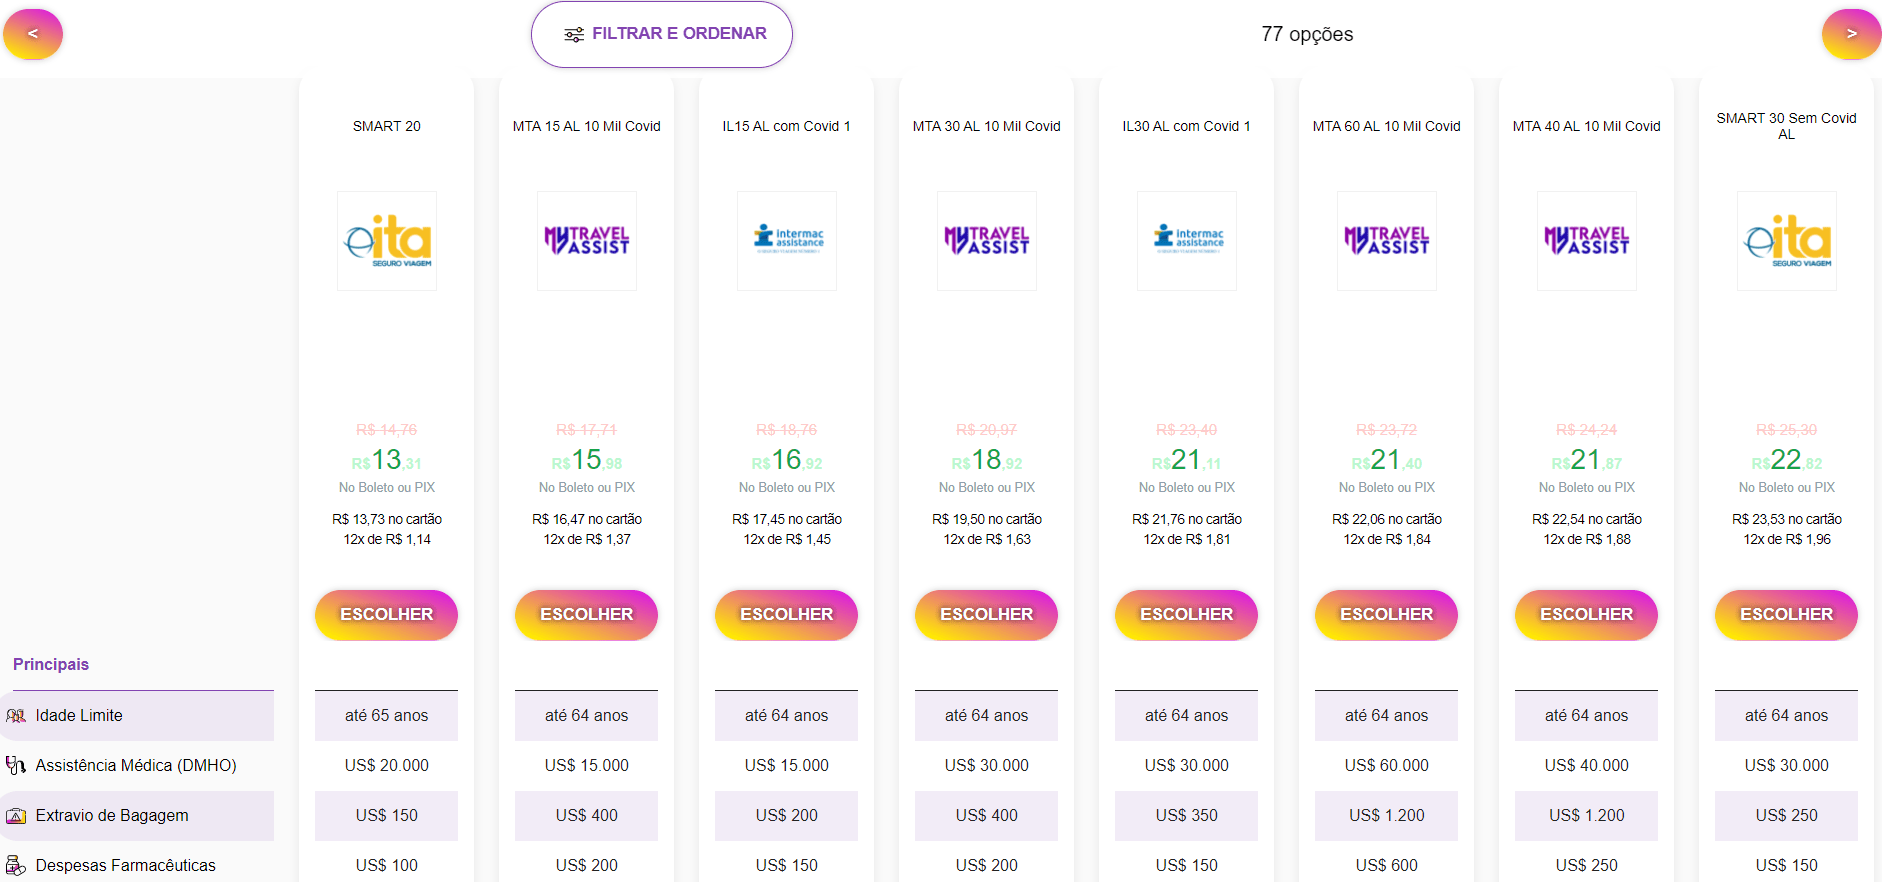This screenshot has height=882, width=1882.
Task: Click the R$ 21,40 price on MTA 60
Action: [x=1387, y=460]
